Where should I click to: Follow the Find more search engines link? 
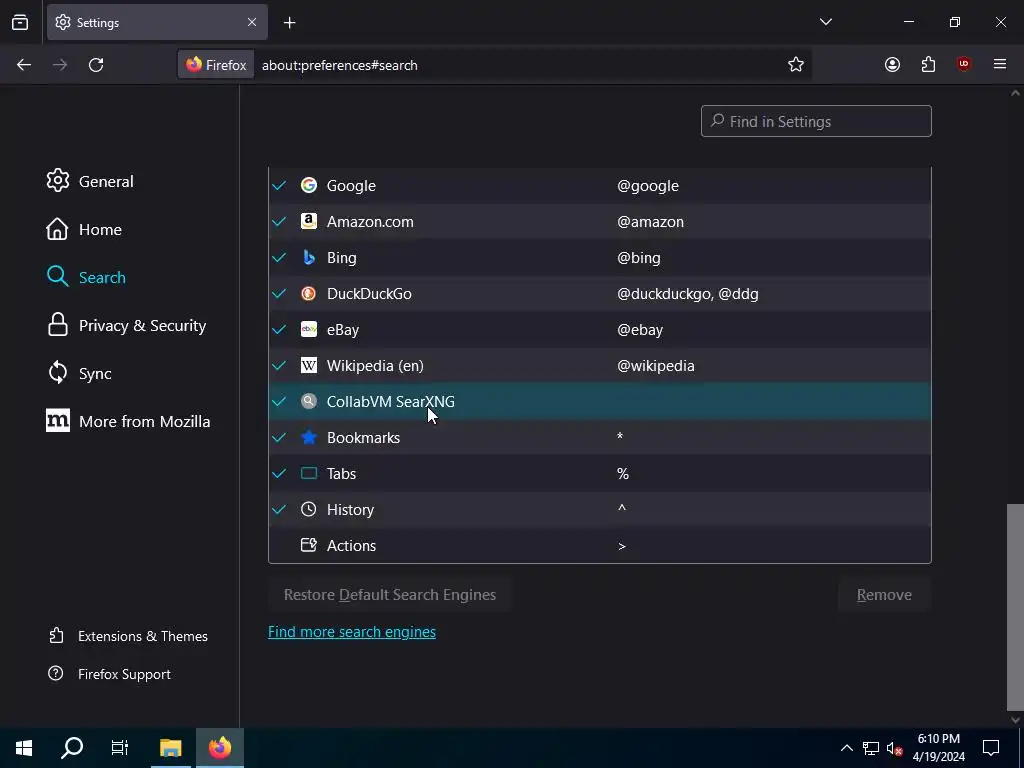pyautogui.click(x=352, y=632)
